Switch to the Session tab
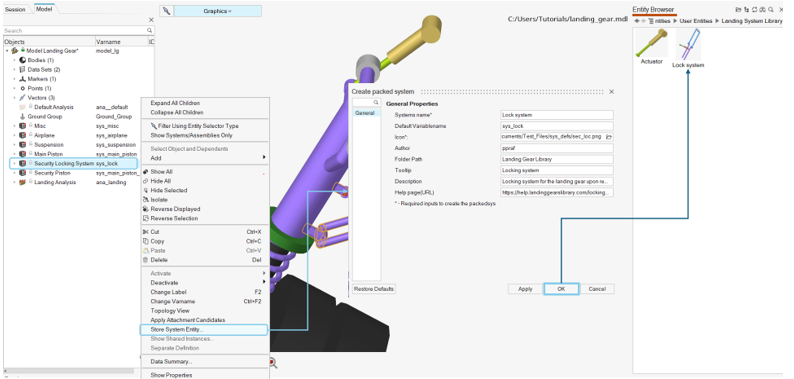Image resolution: width=794 pixels, height=379 pixels. pos(15,10)
